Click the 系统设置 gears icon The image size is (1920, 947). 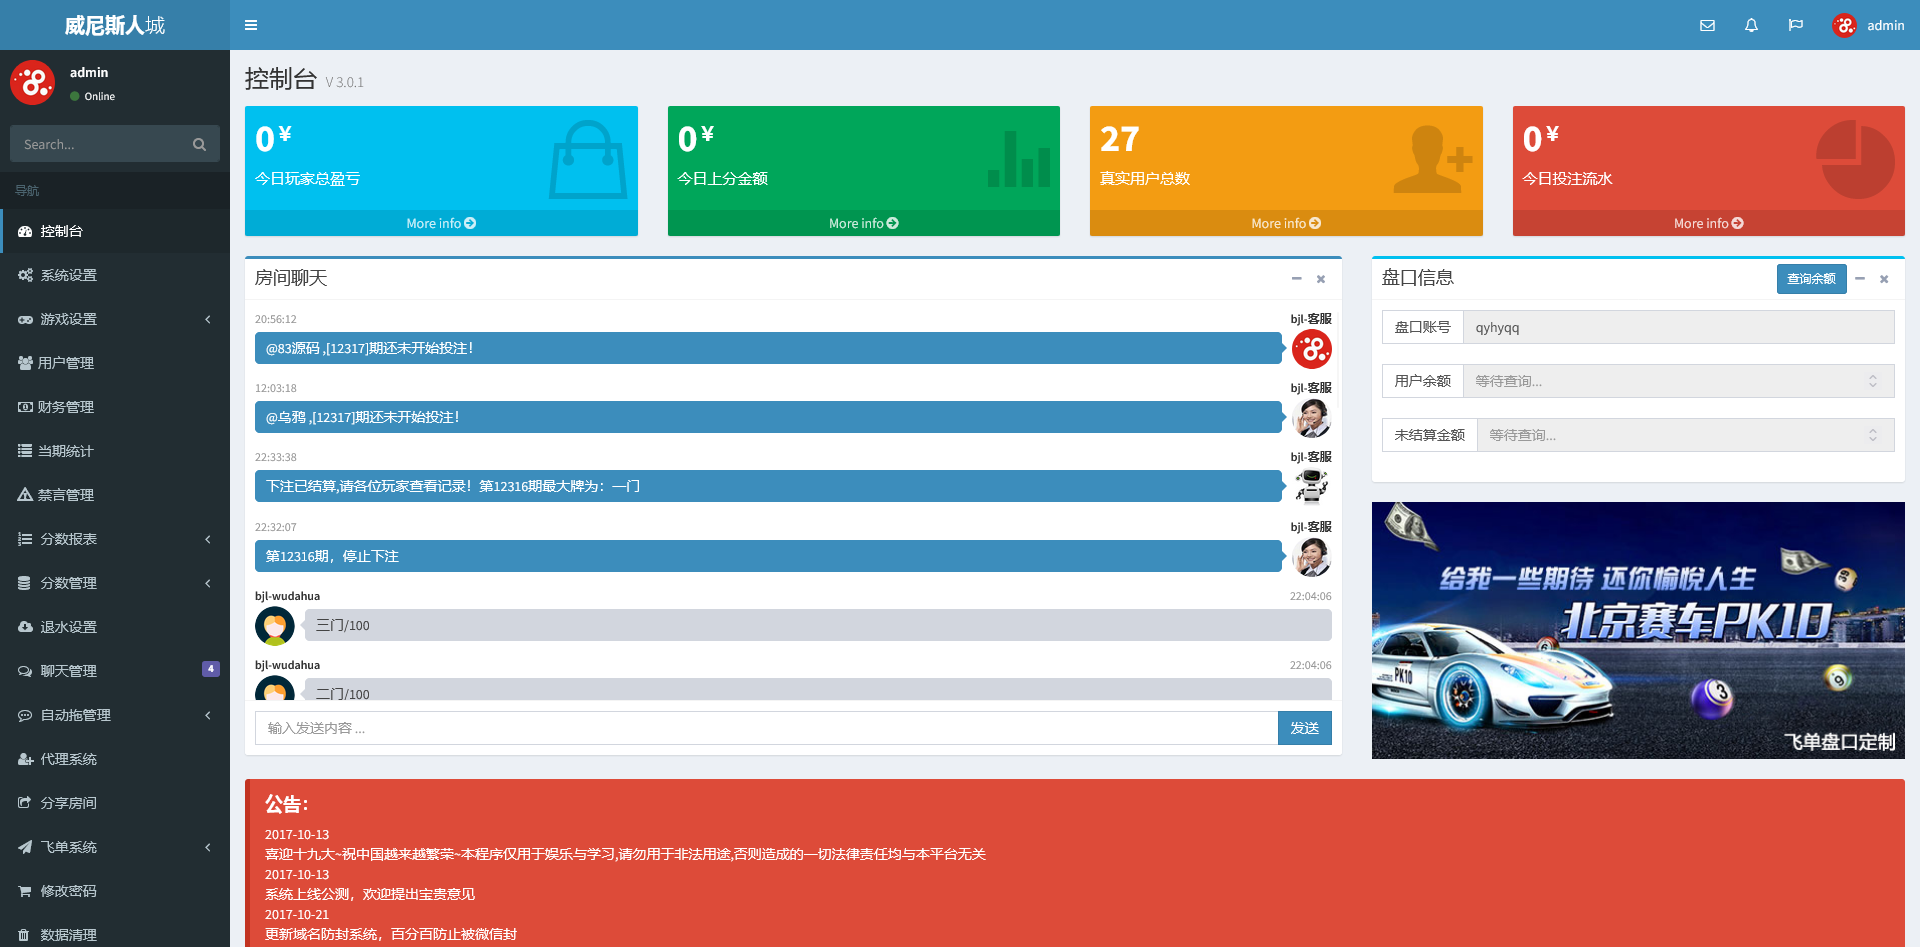click(x=25, y=275)
